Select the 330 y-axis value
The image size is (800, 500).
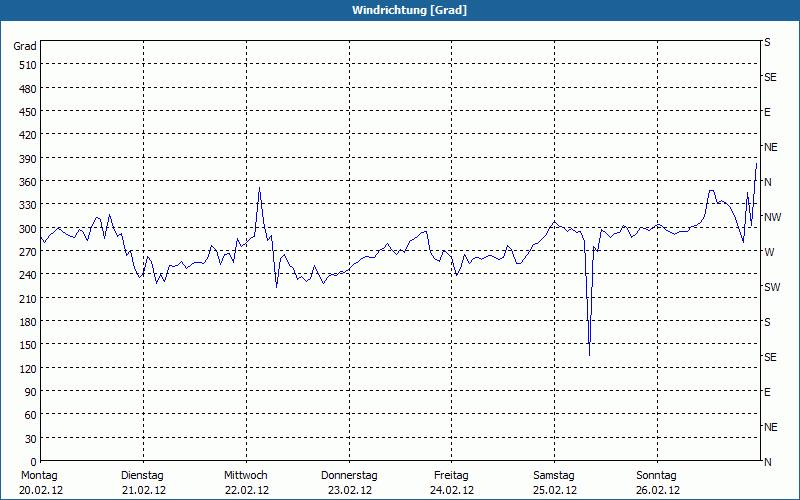tap(28, 206)
